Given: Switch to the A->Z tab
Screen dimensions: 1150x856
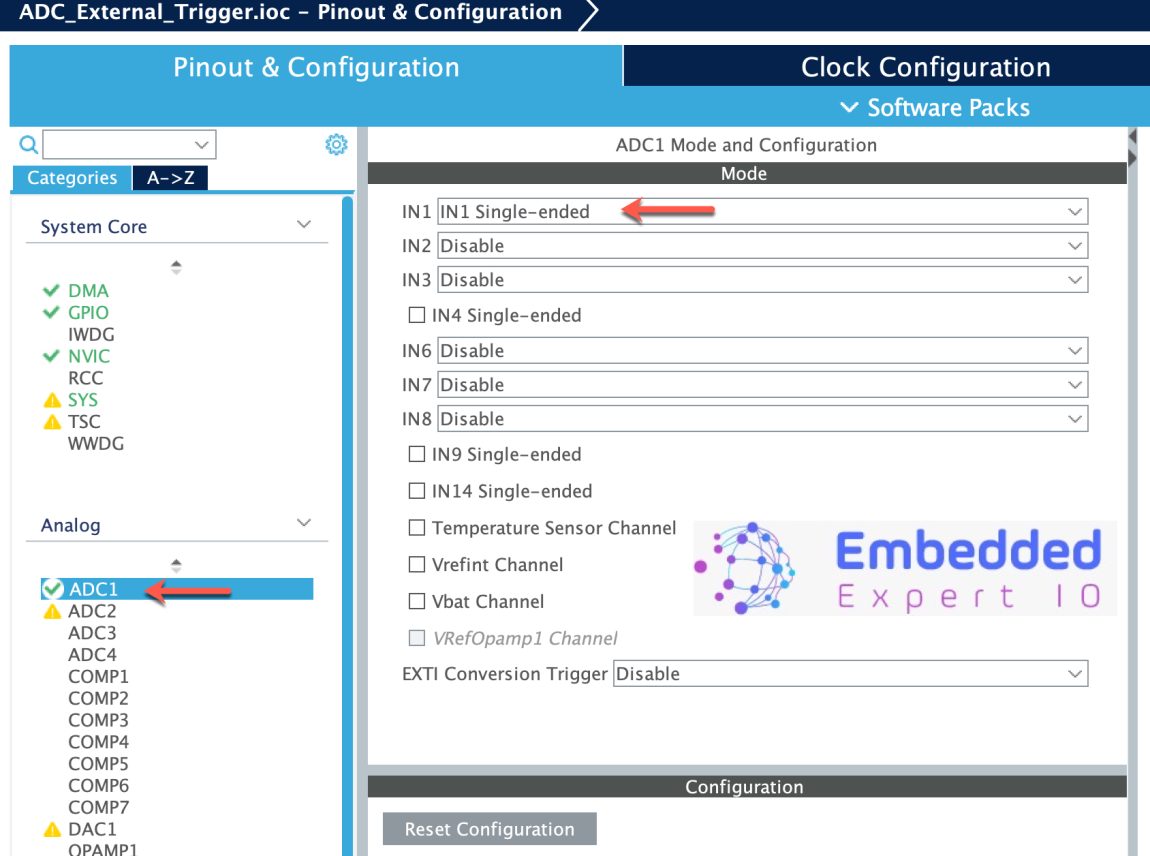Looking at the screenshot, I should [170, 178].
